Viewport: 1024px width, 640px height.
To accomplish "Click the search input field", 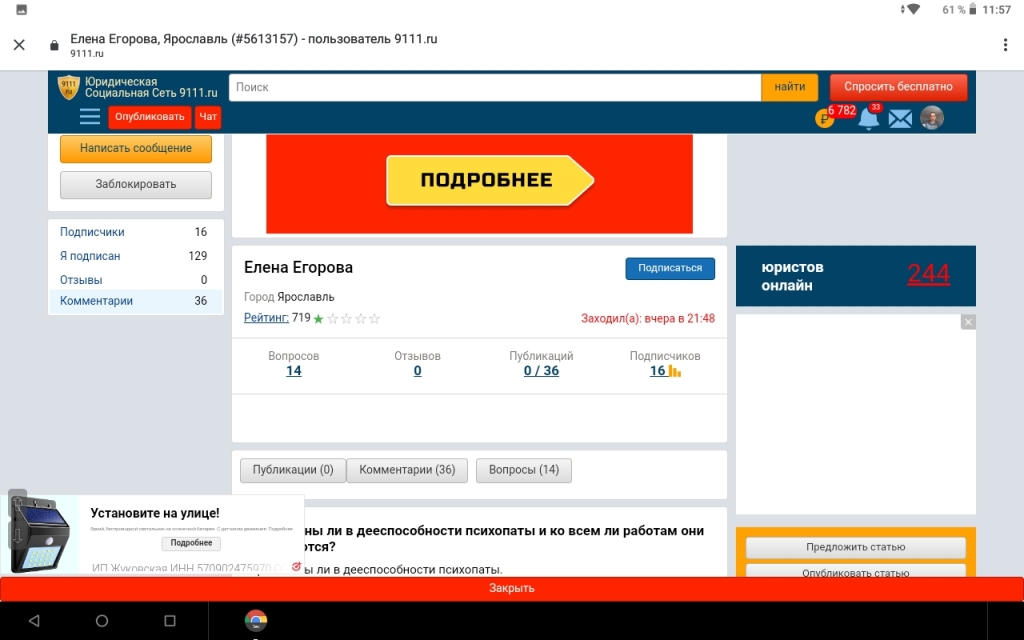I will [495, 87].
